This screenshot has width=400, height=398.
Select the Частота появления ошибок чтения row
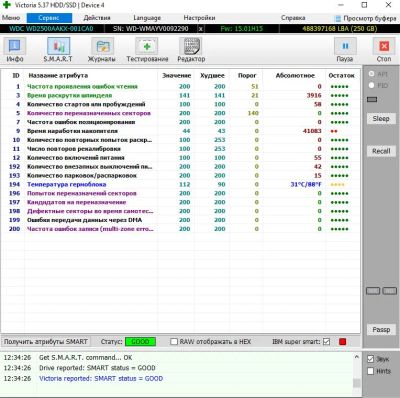click(180, 87)
